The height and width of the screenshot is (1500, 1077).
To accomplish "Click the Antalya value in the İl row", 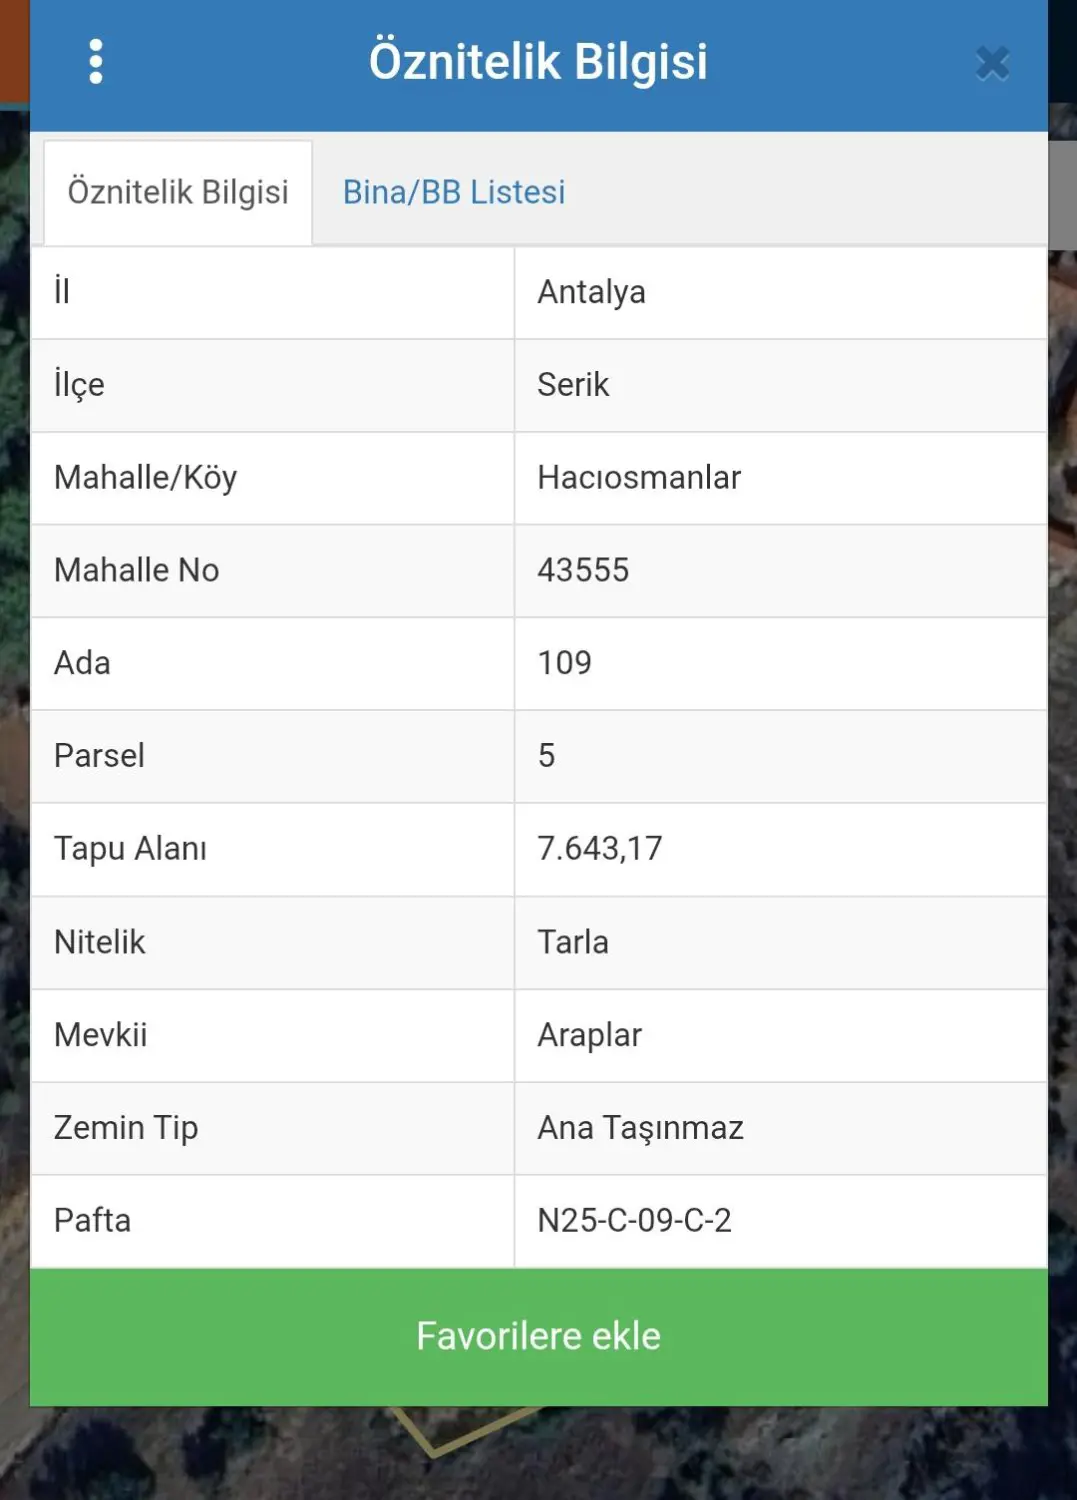I will pos(591,292).
